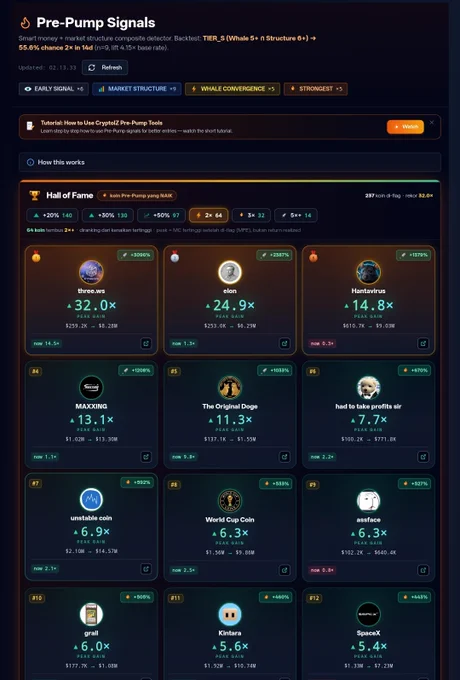Open external link on three.ws card
Image resolution: width=460 pixels, height=680 pixels.
pyautogui.click(x=146, y=343)
